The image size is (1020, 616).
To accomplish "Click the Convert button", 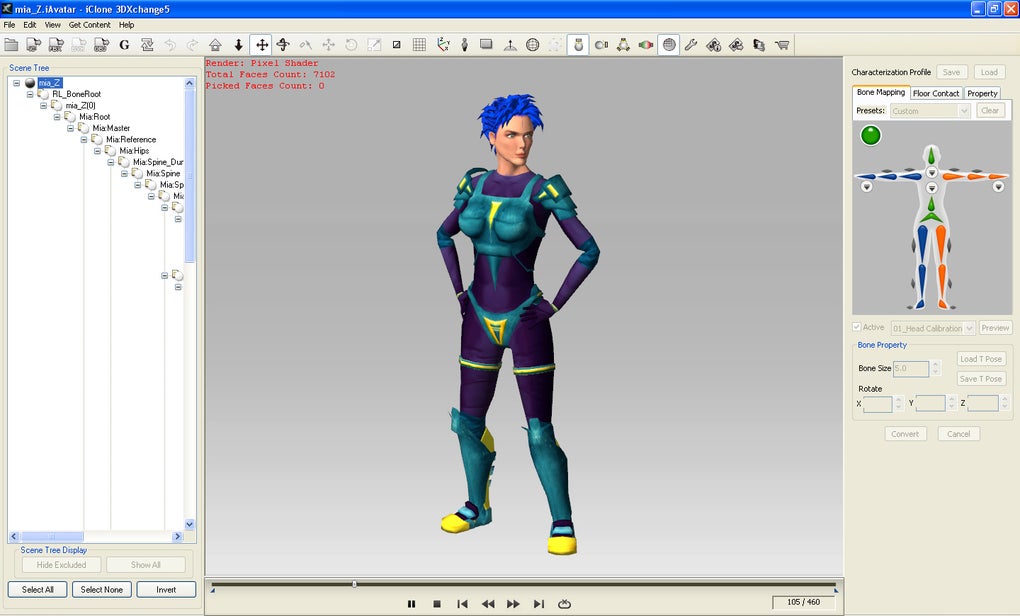I will pos(905,434).
